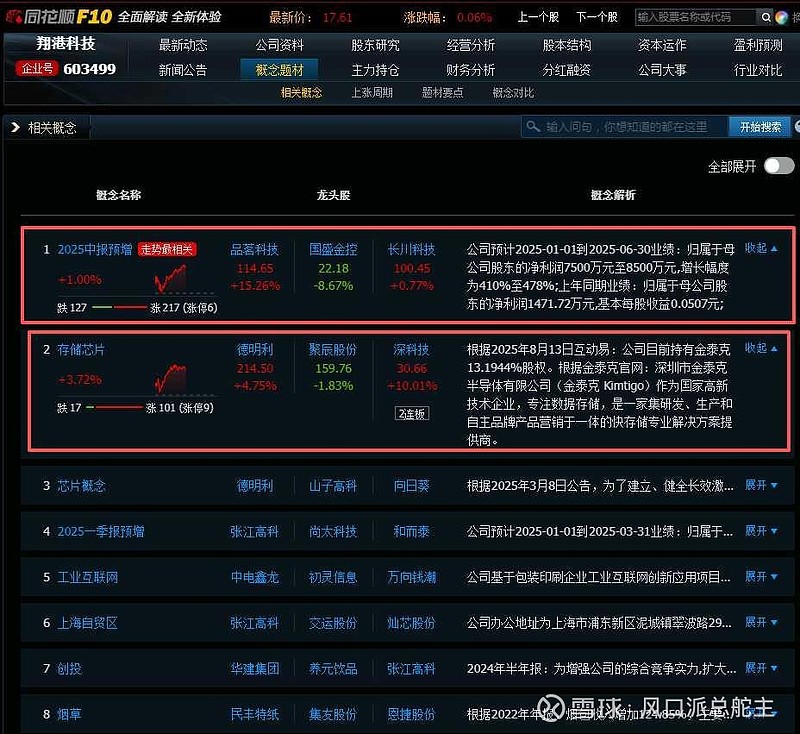The image size is (800, 734).
Task: Click the colorful browser icon at top right
Action: [x=781, y=17]
